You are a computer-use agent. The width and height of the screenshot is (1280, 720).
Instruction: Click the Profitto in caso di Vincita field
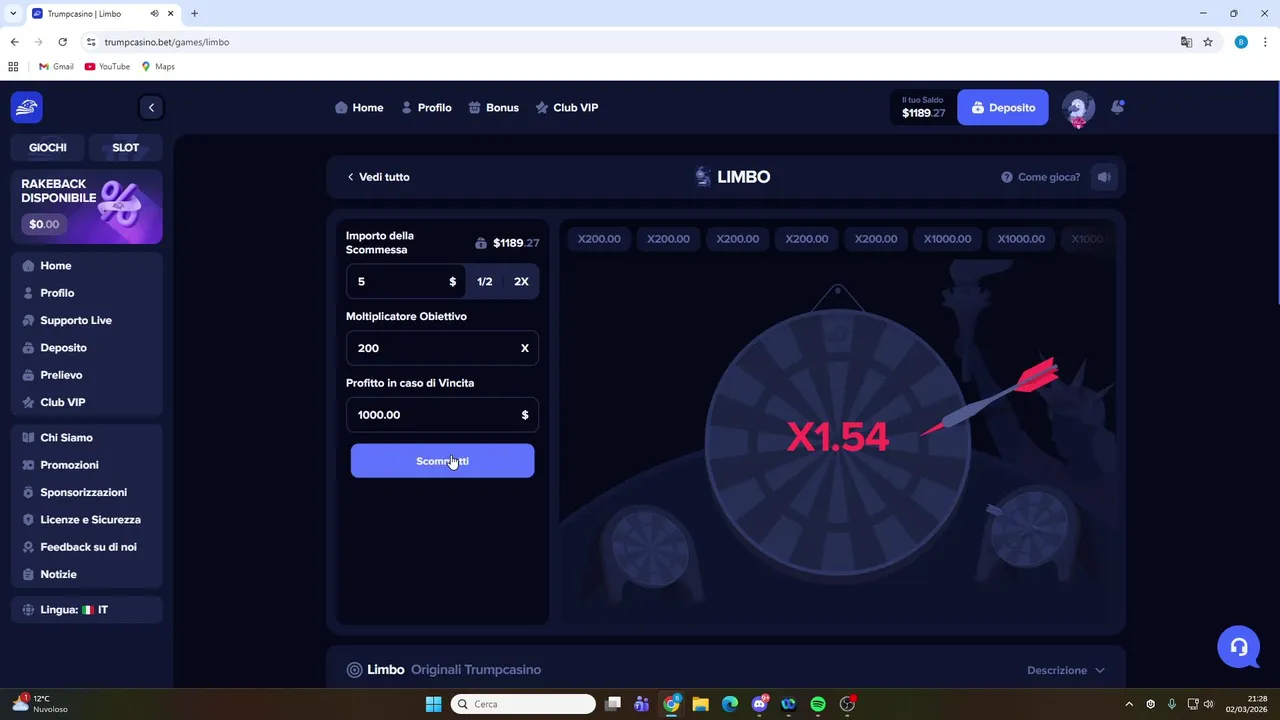click(x=442, y=415)
